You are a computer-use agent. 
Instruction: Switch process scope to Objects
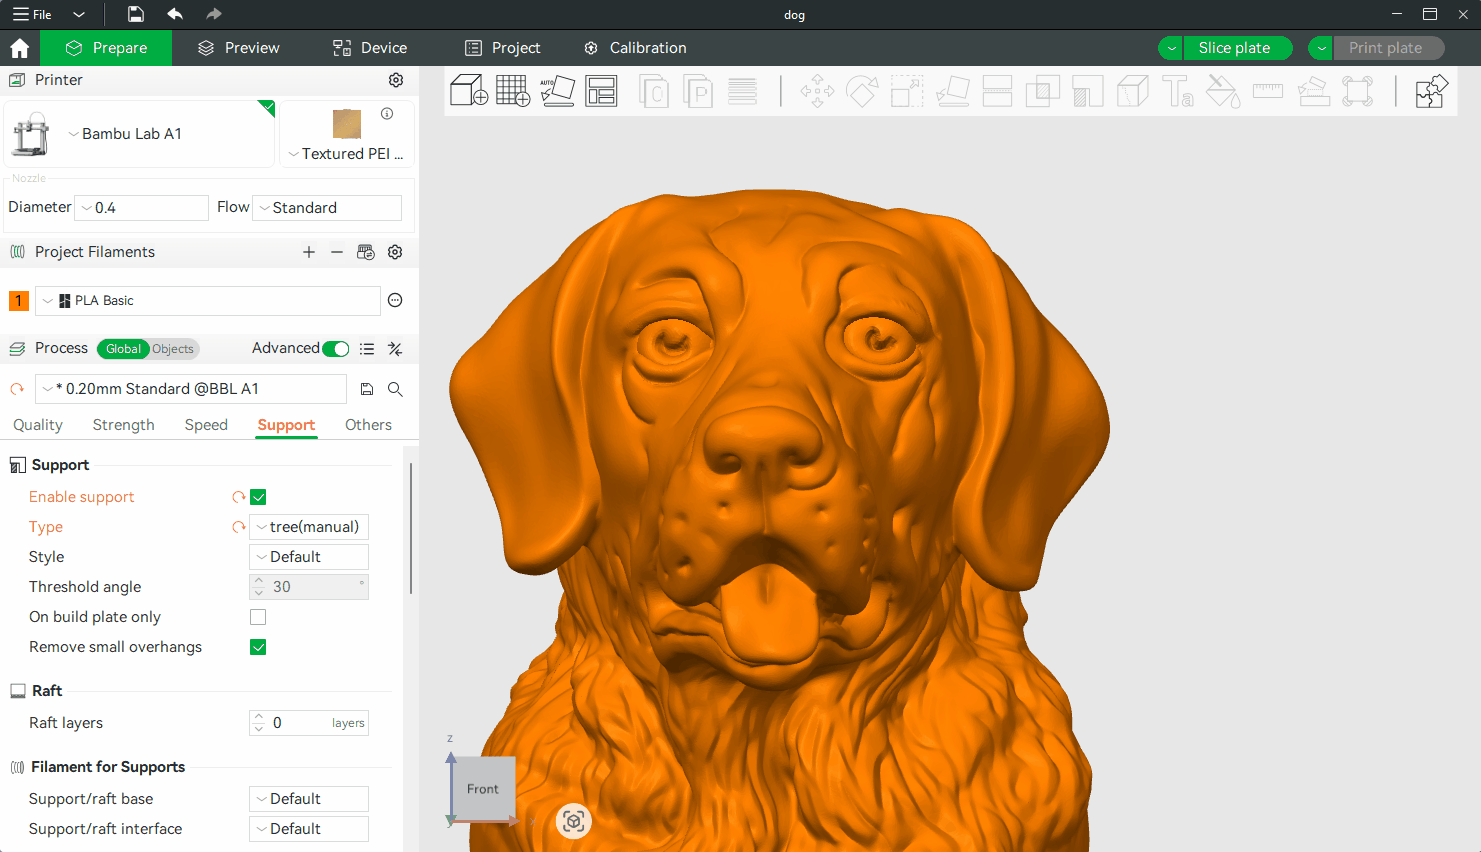(x=173, y=349)
